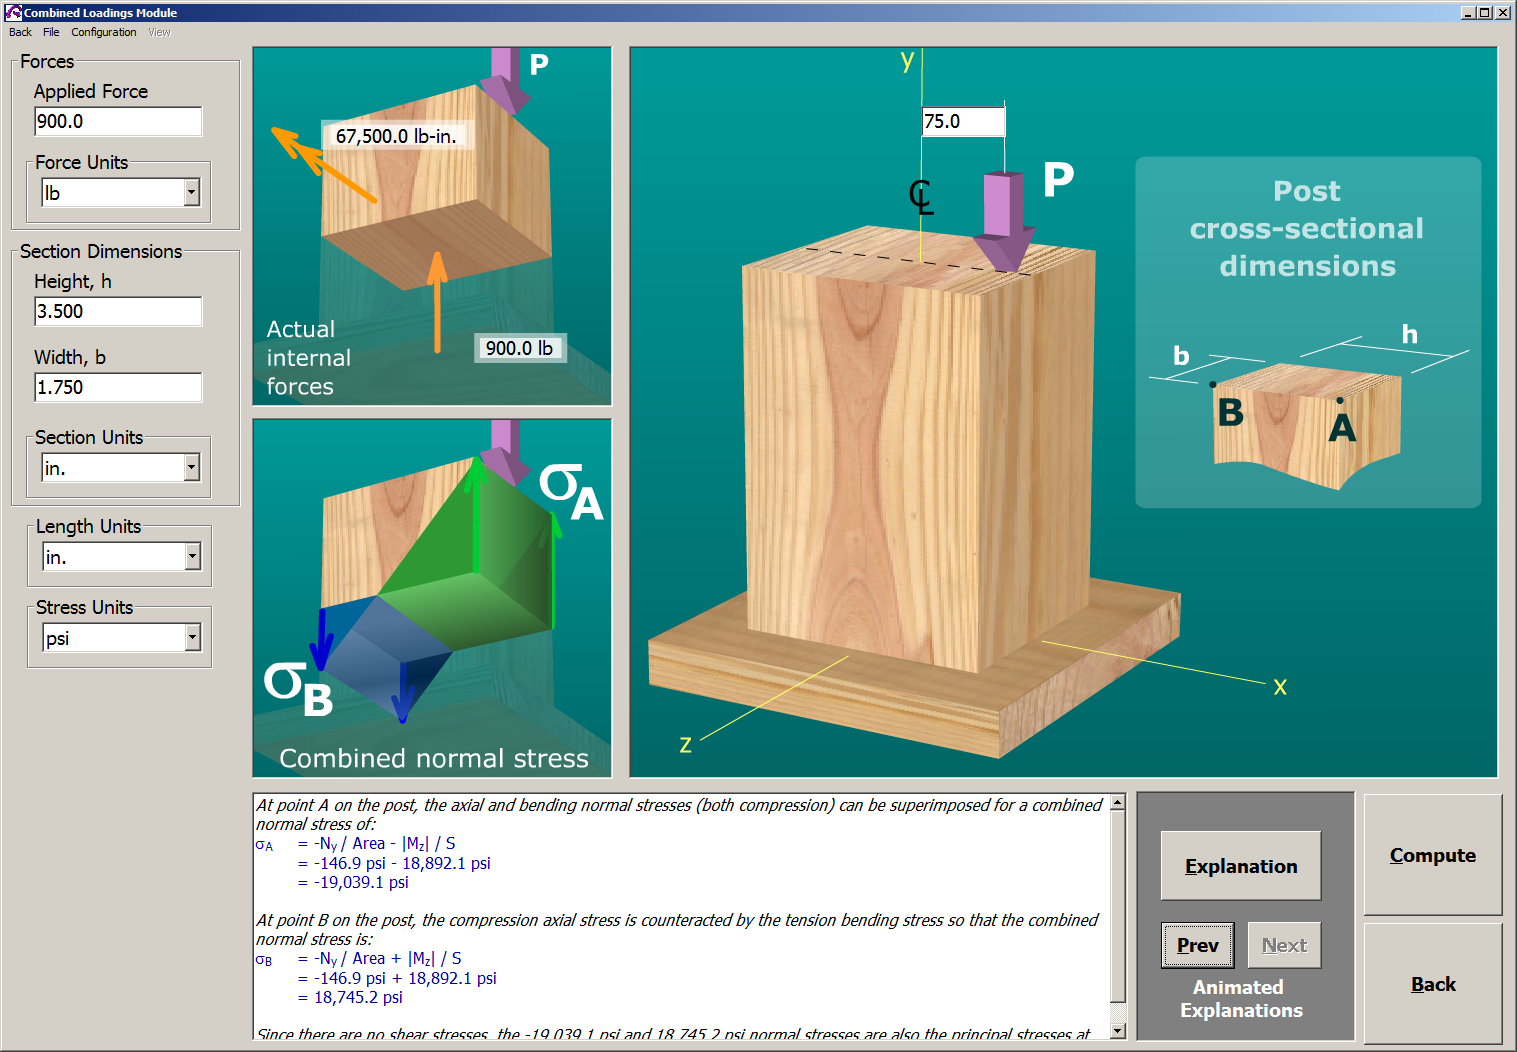Click the Back menu item
The image size is (1517, 1052).
pos(20,32)
